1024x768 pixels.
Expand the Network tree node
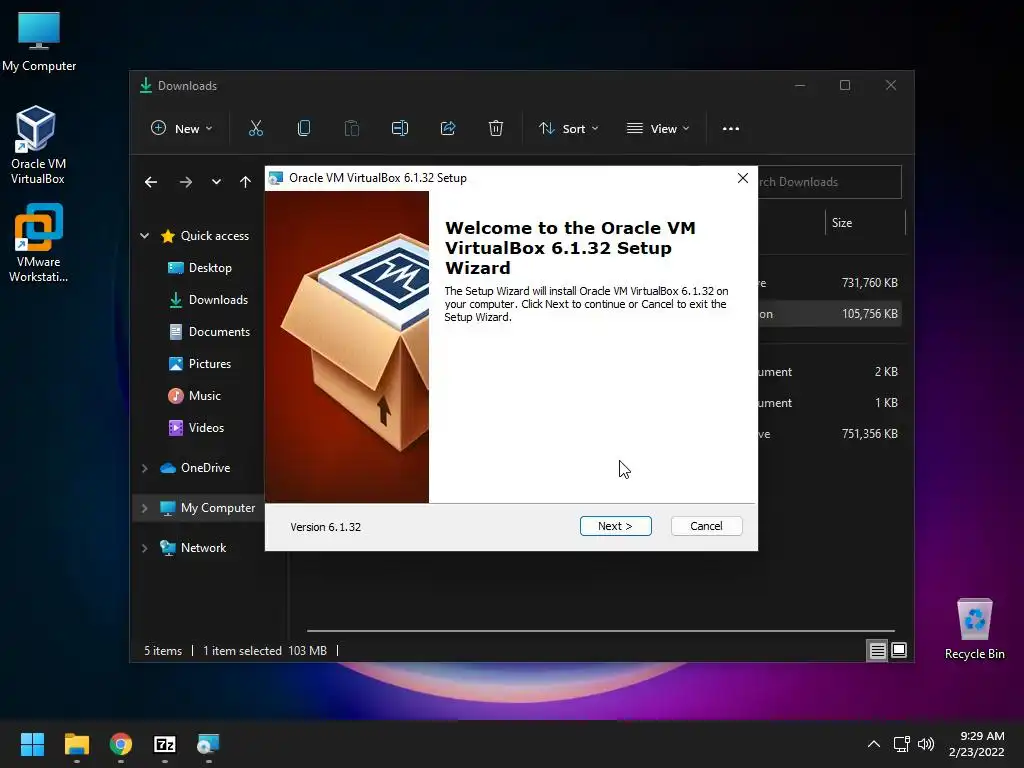point(144,548)
